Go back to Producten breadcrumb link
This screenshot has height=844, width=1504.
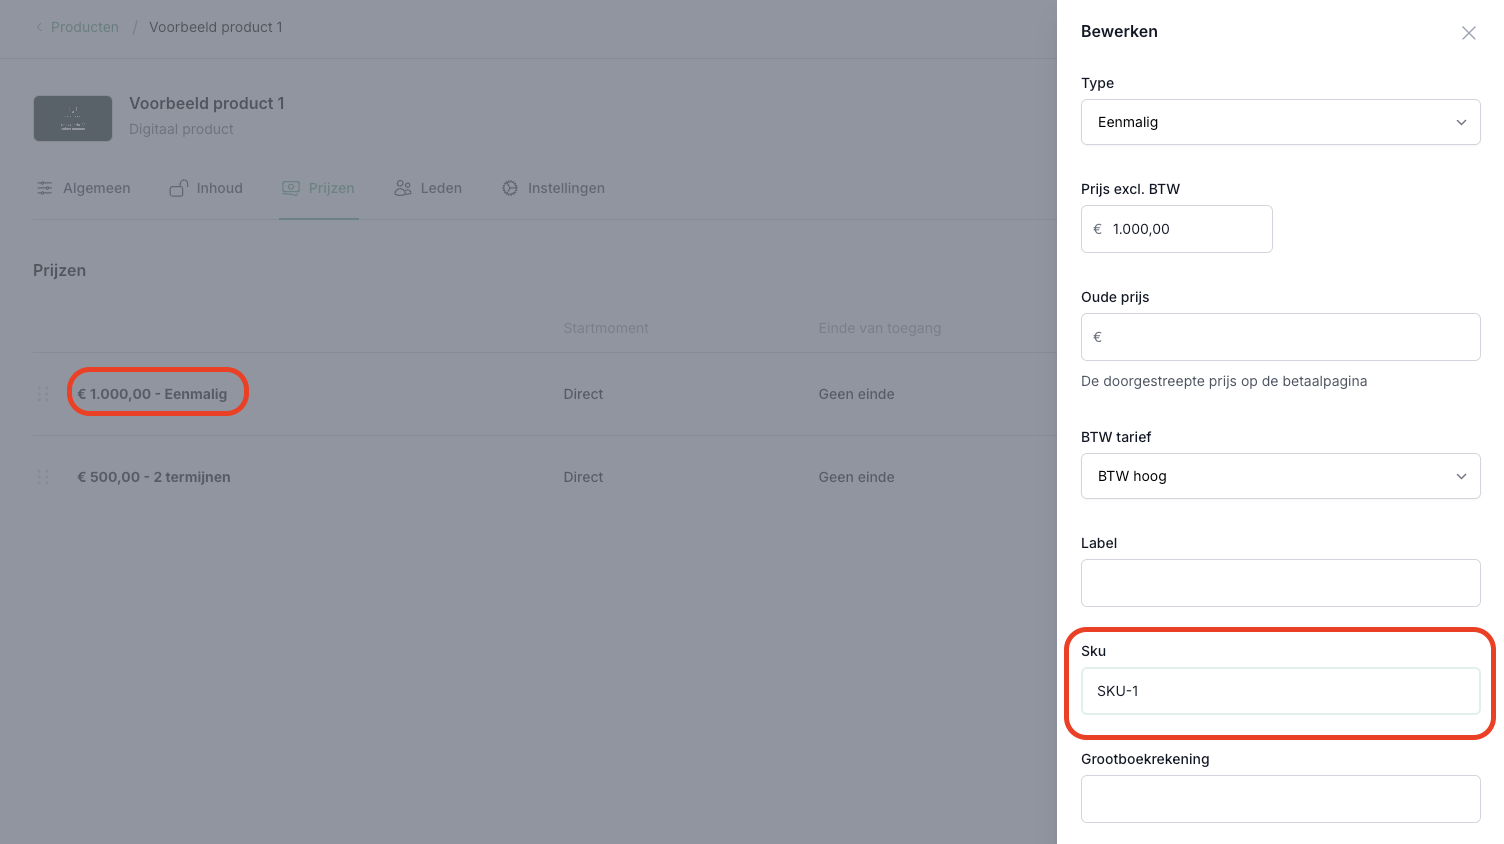[84, 27]
